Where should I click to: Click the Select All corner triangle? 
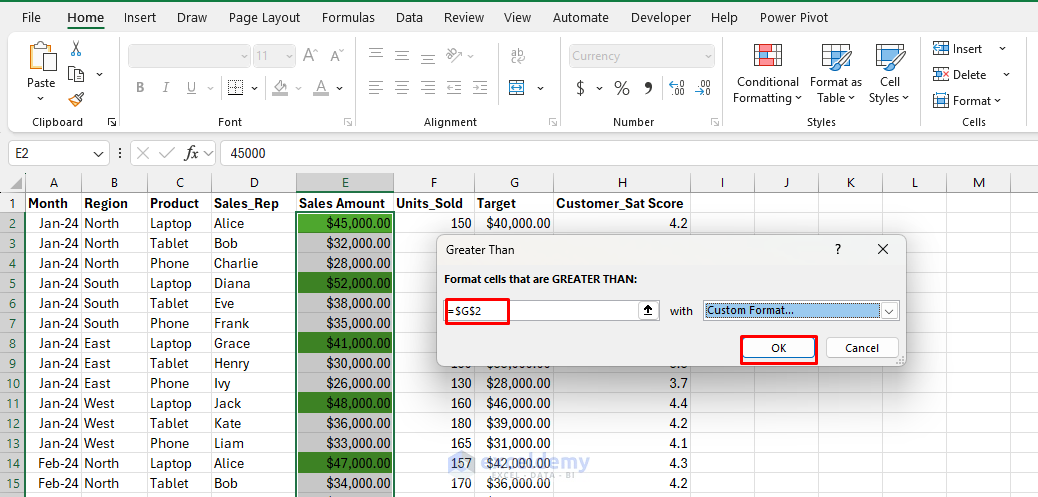[17, 183]
